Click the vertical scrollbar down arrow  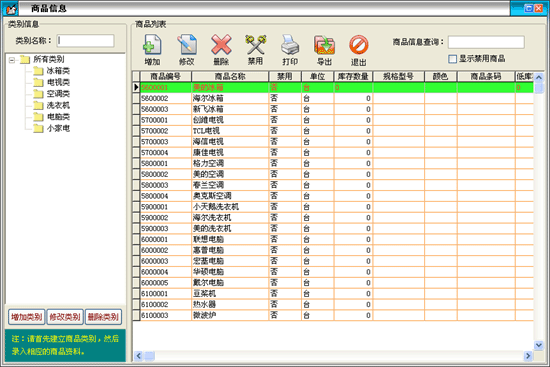coord(539,345)
